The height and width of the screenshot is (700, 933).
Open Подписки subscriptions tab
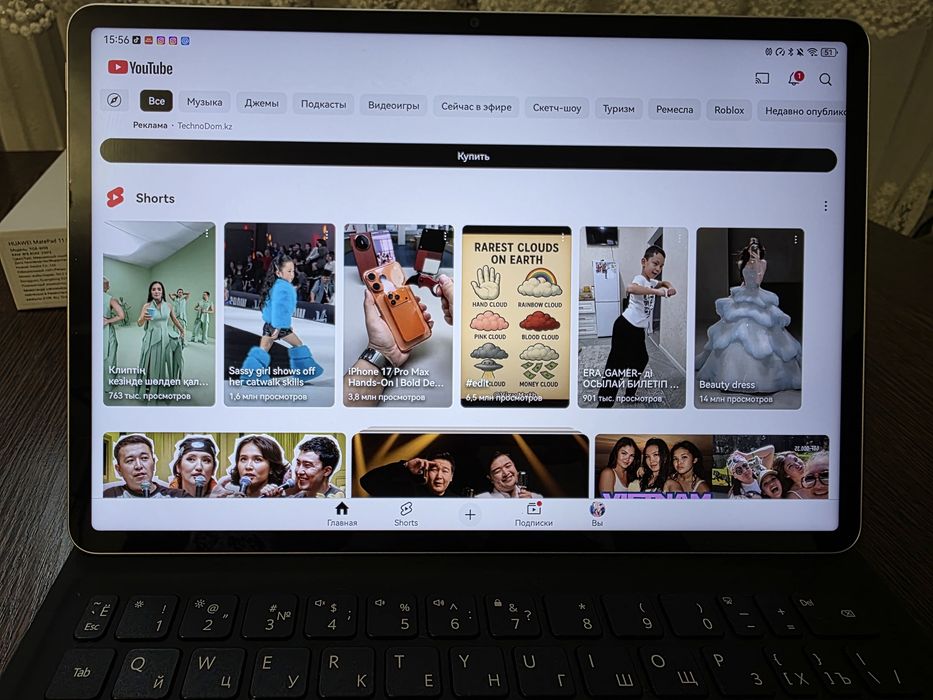[x=534, y=515]
